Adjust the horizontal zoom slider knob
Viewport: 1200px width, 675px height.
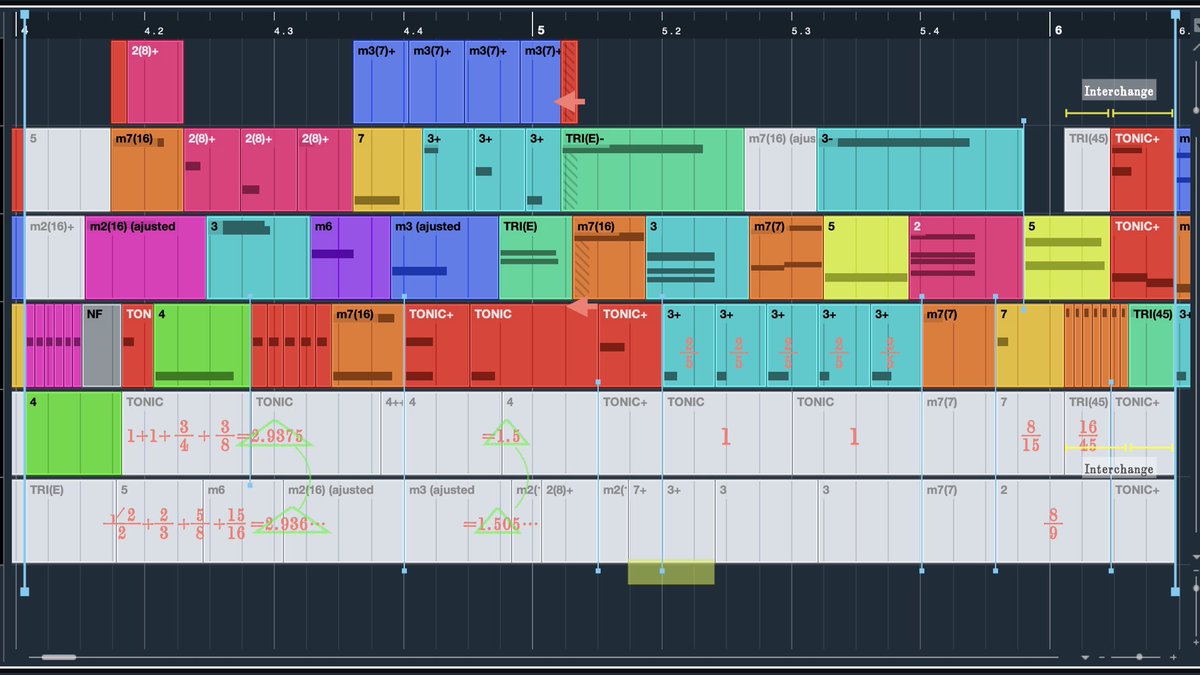tap(1141, 657)
